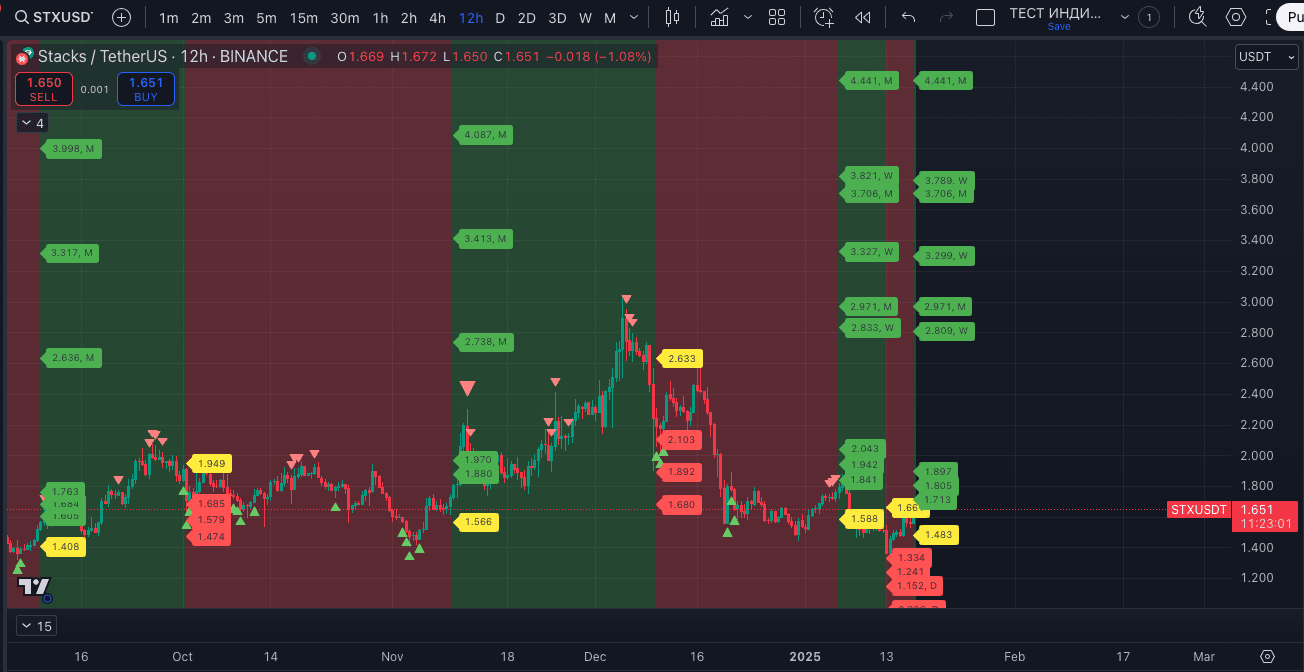1304x672 pixels.
Task: Open the STXUSD symbol search
Action: [x=55, y=17]
